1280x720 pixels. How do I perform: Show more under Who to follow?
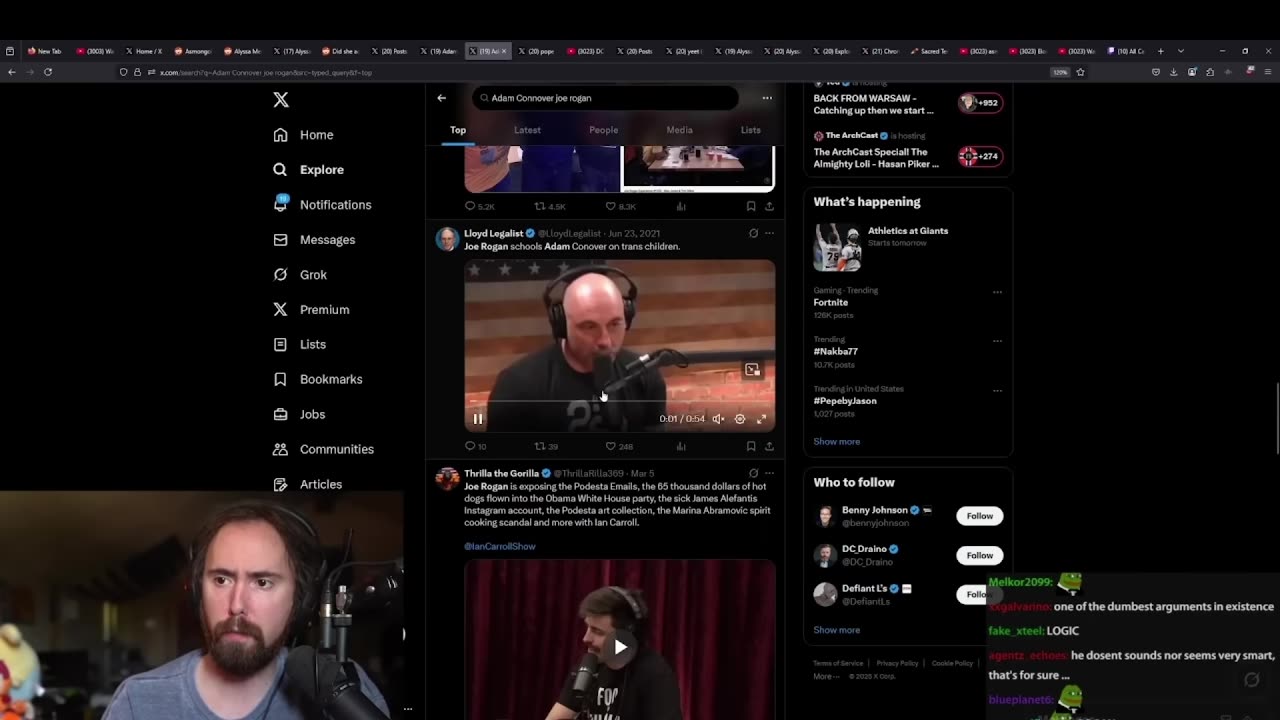837,630
